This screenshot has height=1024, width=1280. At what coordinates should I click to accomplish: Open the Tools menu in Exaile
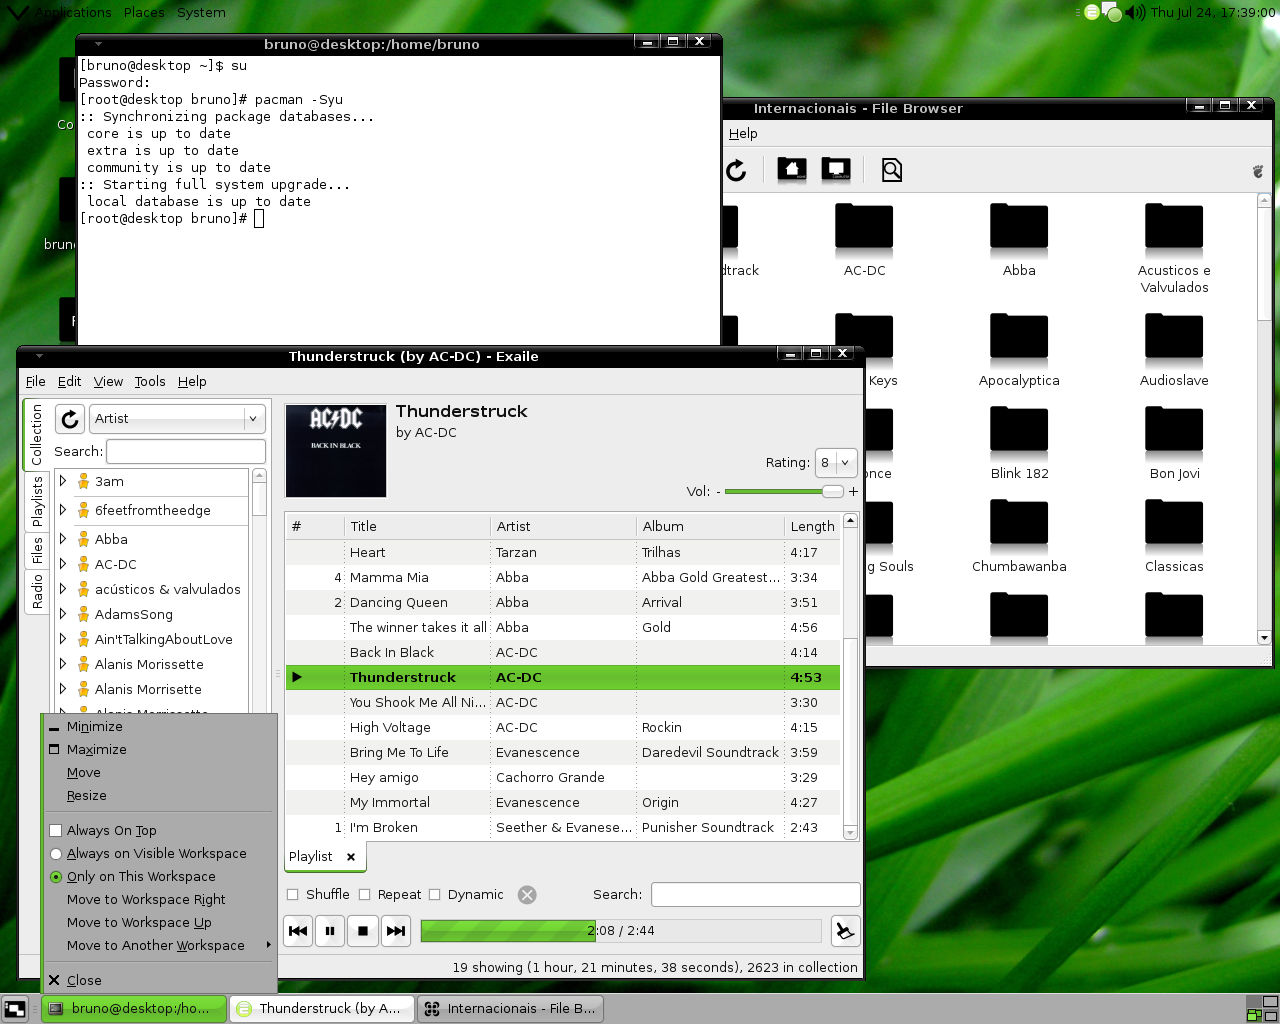(x=150, y=382)
